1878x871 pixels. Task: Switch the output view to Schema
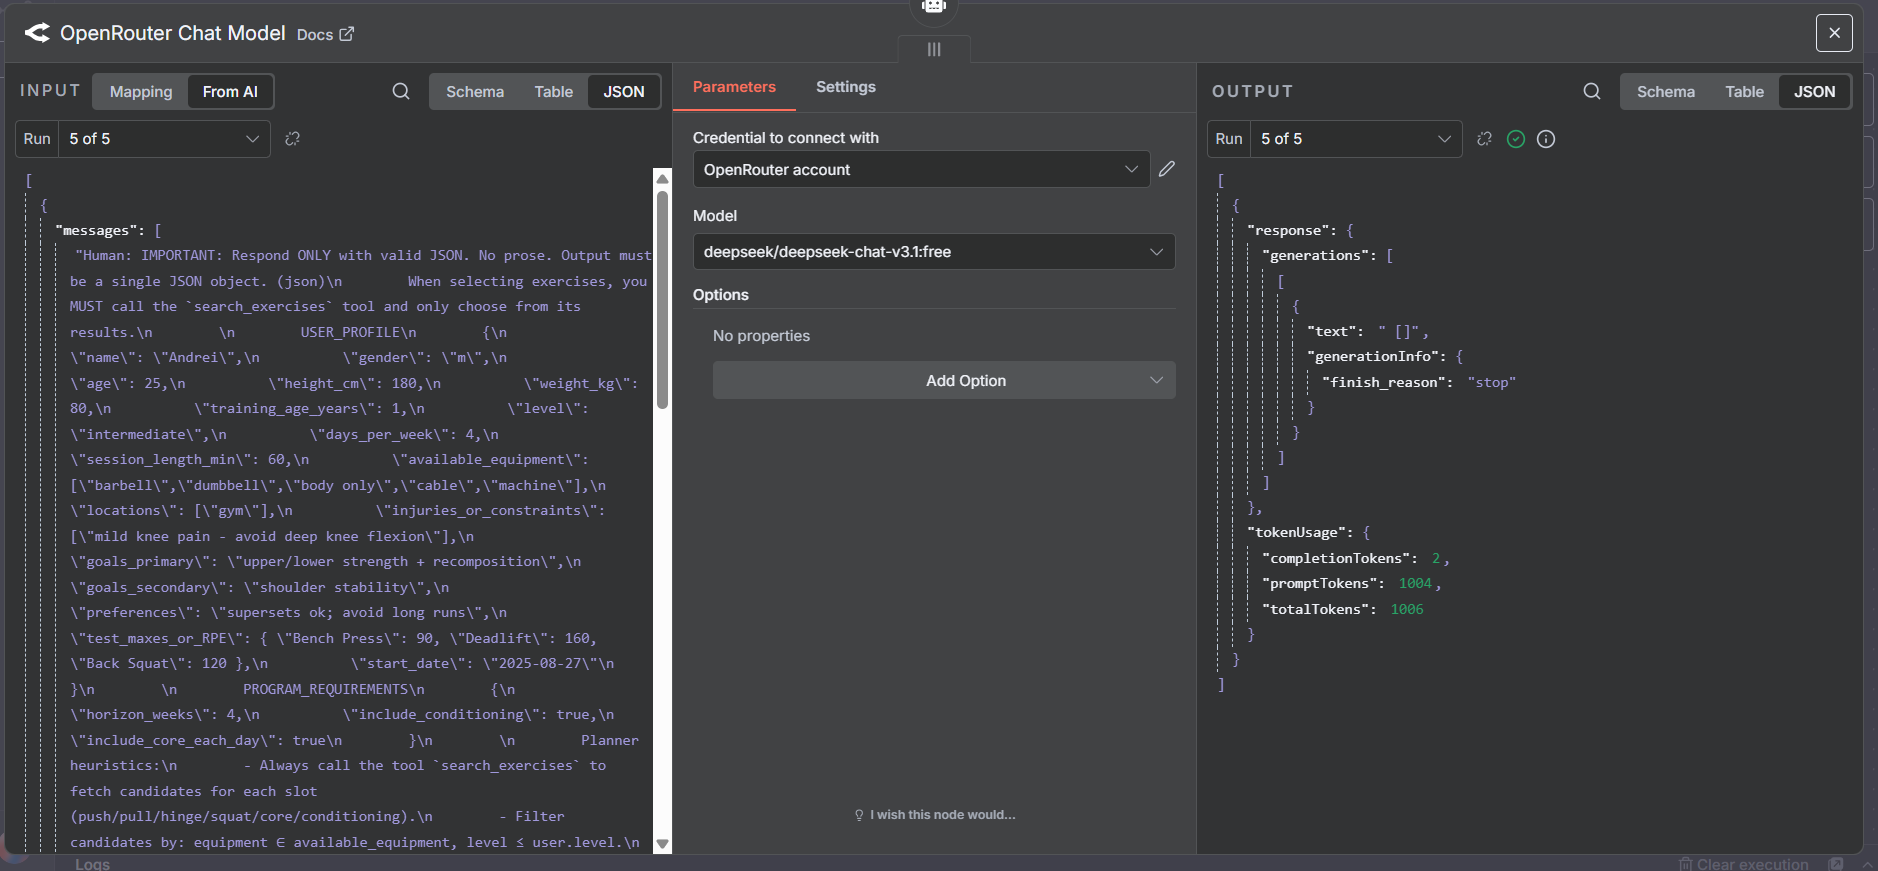point(1665,91)
